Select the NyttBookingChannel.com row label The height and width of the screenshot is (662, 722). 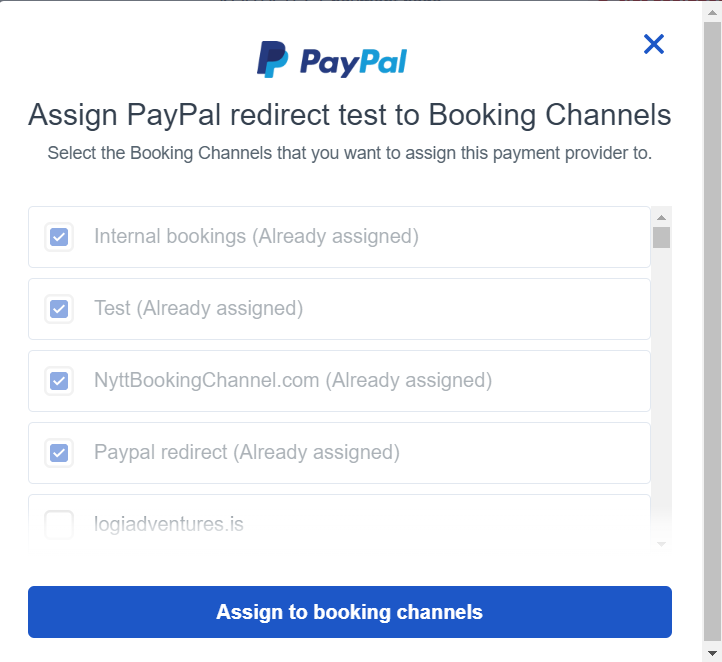tap(293, 380)
